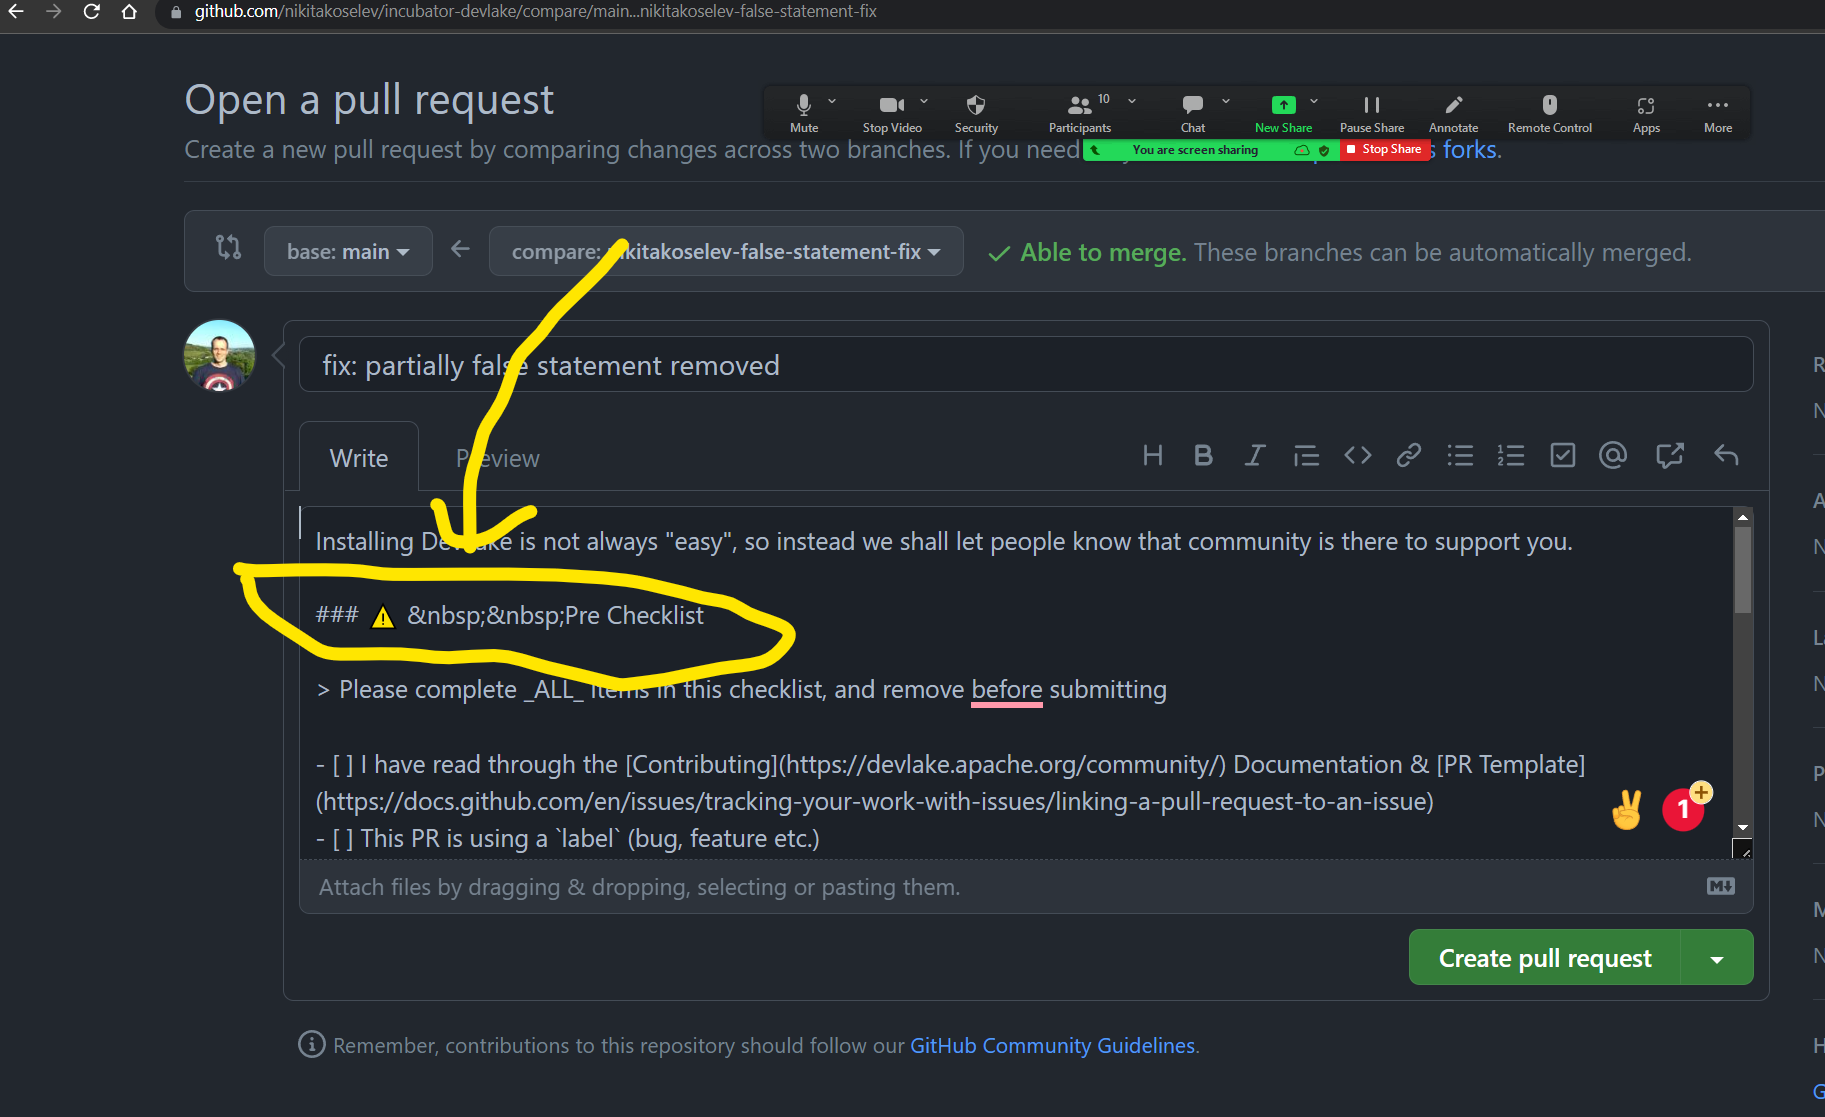Switch to the Preview tab
The image size is (1825, 1117).
tap(498, 458)
